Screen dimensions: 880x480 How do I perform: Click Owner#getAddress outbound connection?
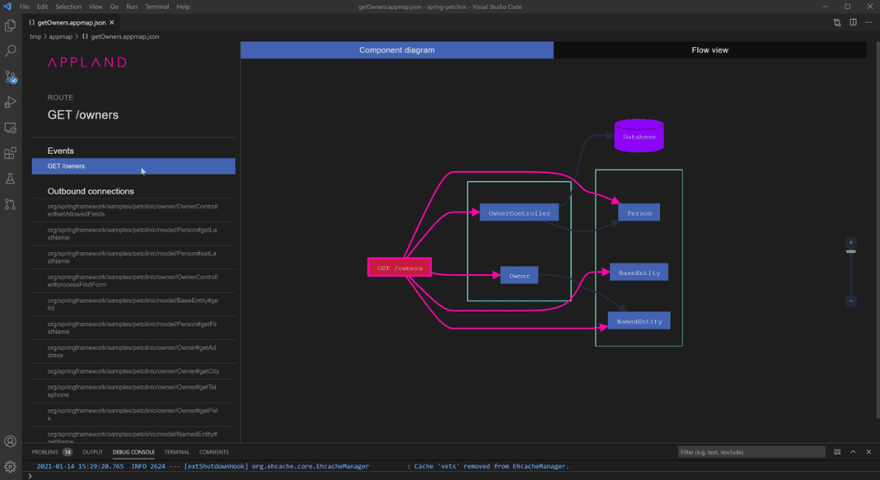pos(134,351)
